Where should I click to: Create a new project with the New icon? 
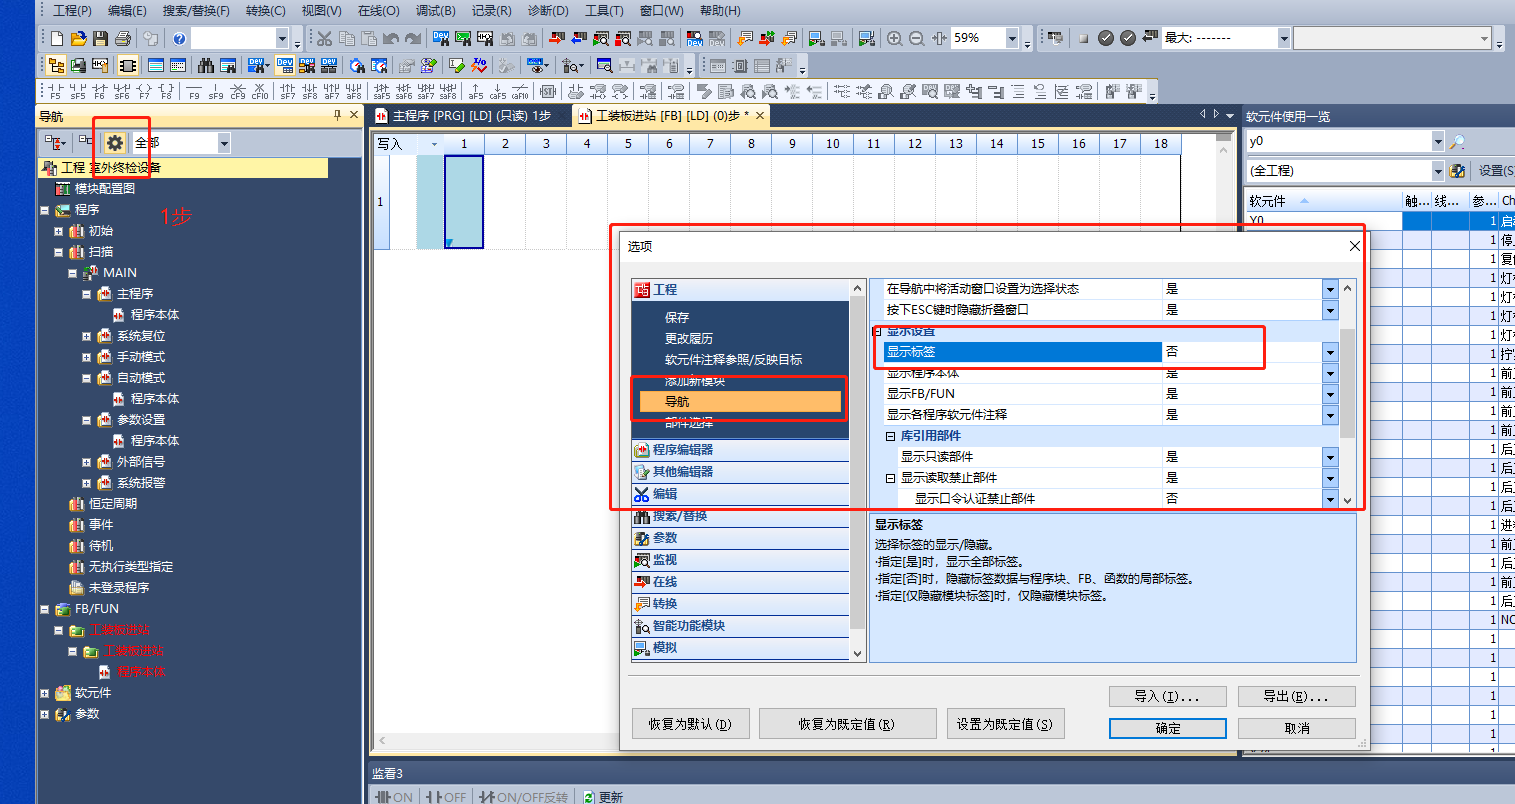57,38
